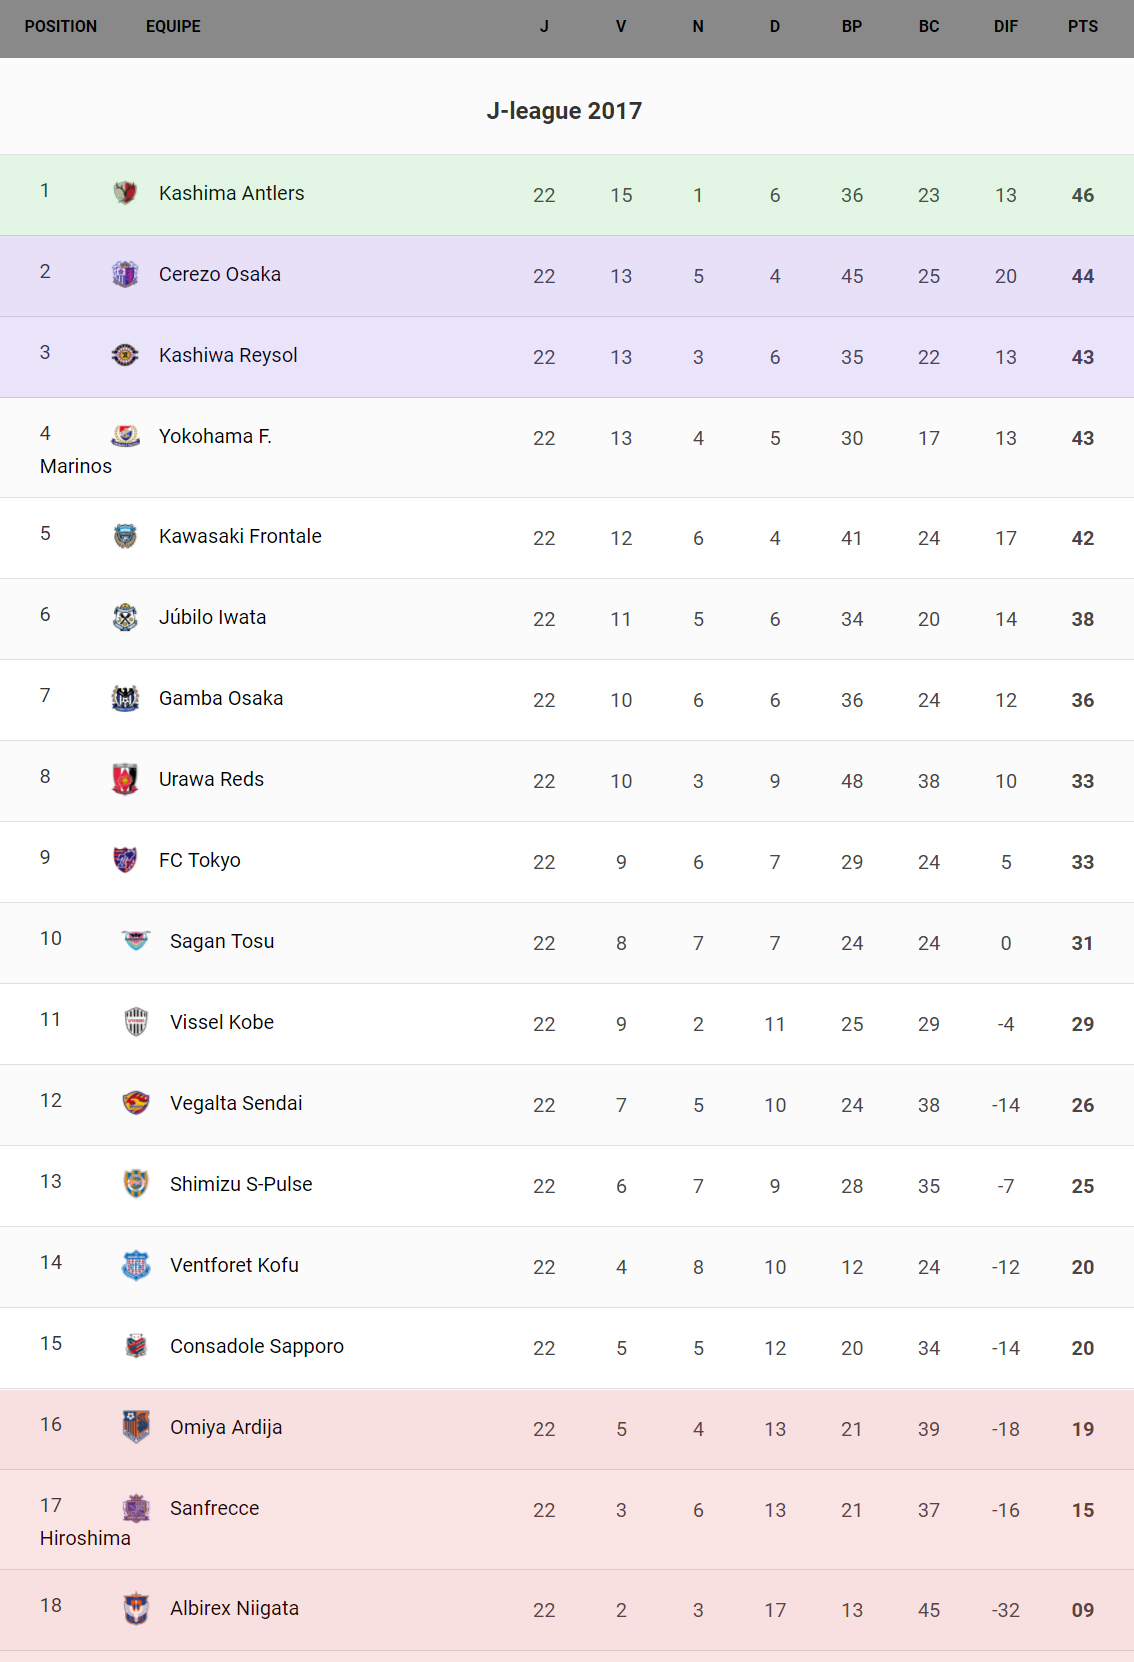Click the Kashiwa Reysol crest icon

coord(125,354)
